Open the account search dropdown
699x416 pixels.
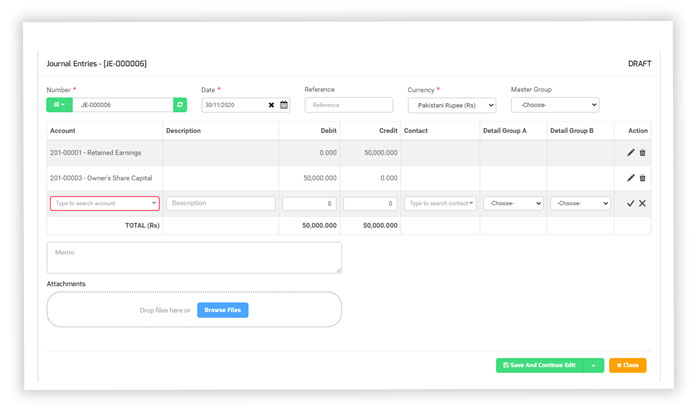click(x=104, y=203)
